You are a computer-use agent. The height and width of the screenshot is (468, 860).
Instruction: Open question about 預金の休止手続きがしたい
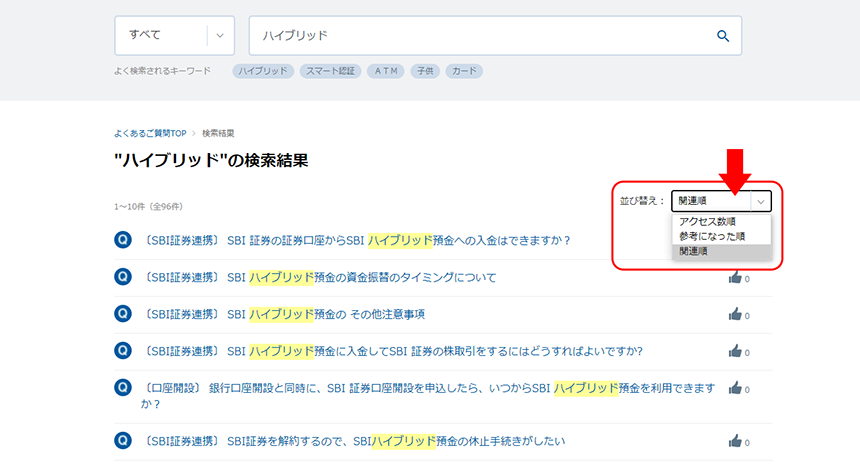click(x=353, y=441)
